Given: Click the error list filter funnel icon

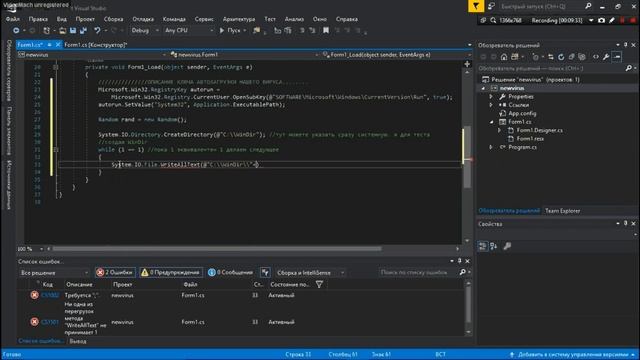Looking at the screenshot, I should point(319,284).
